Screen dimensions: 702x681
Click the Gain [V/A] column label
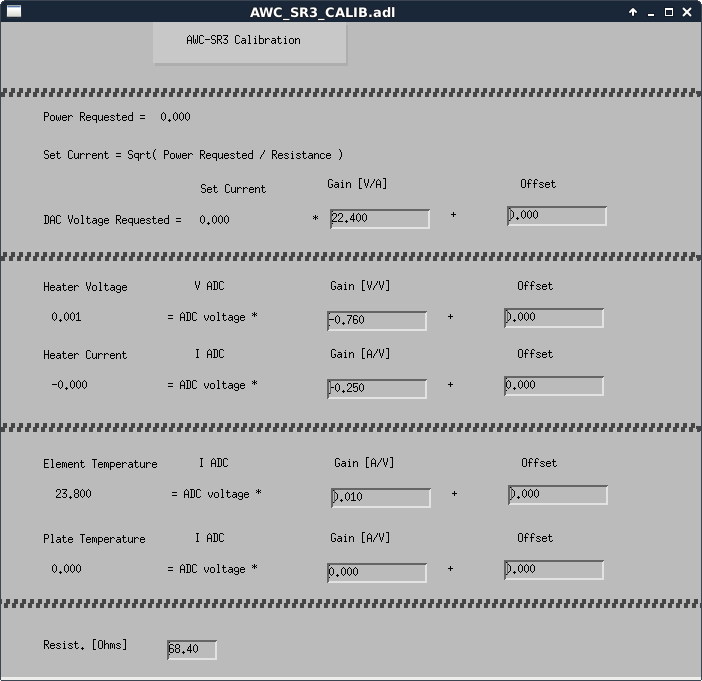(357, 184)
